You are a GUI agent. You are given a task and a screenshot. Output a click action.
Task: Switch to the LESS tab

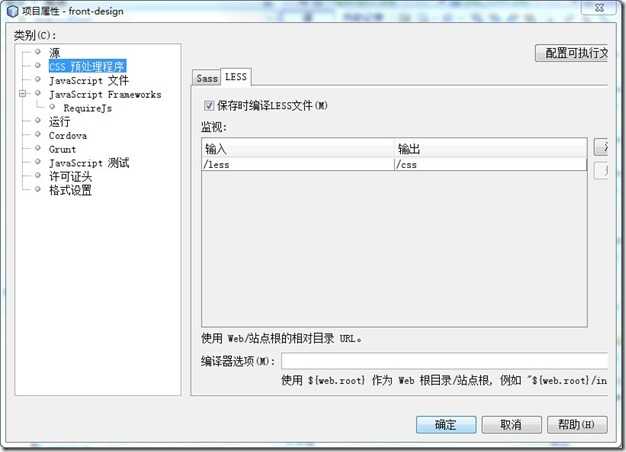tap(236, 77)
